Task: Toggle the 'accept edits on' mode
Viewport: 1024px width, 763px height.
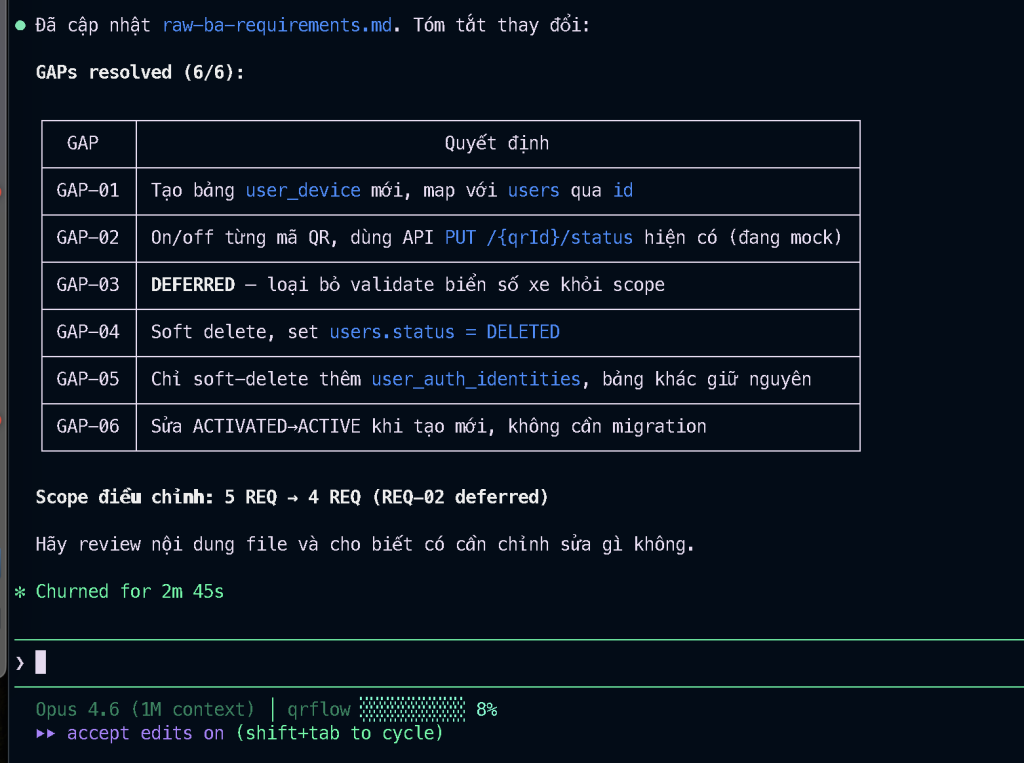Action: click(146, 734)
